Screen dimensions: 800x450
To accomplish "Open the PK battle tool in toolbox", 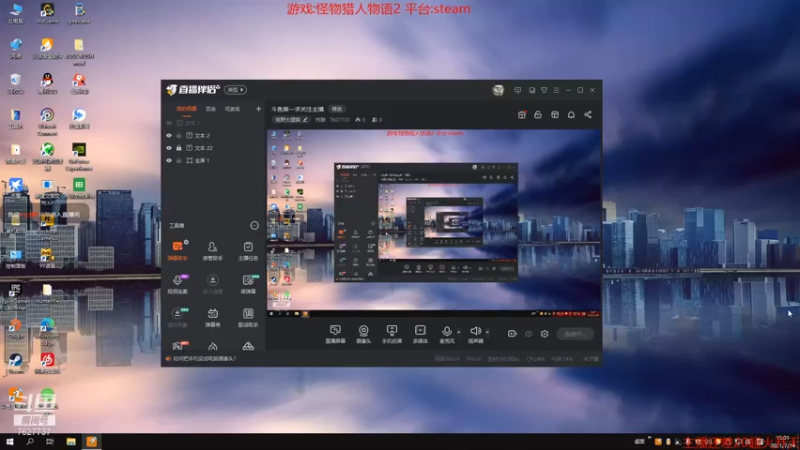I will 178,346.
